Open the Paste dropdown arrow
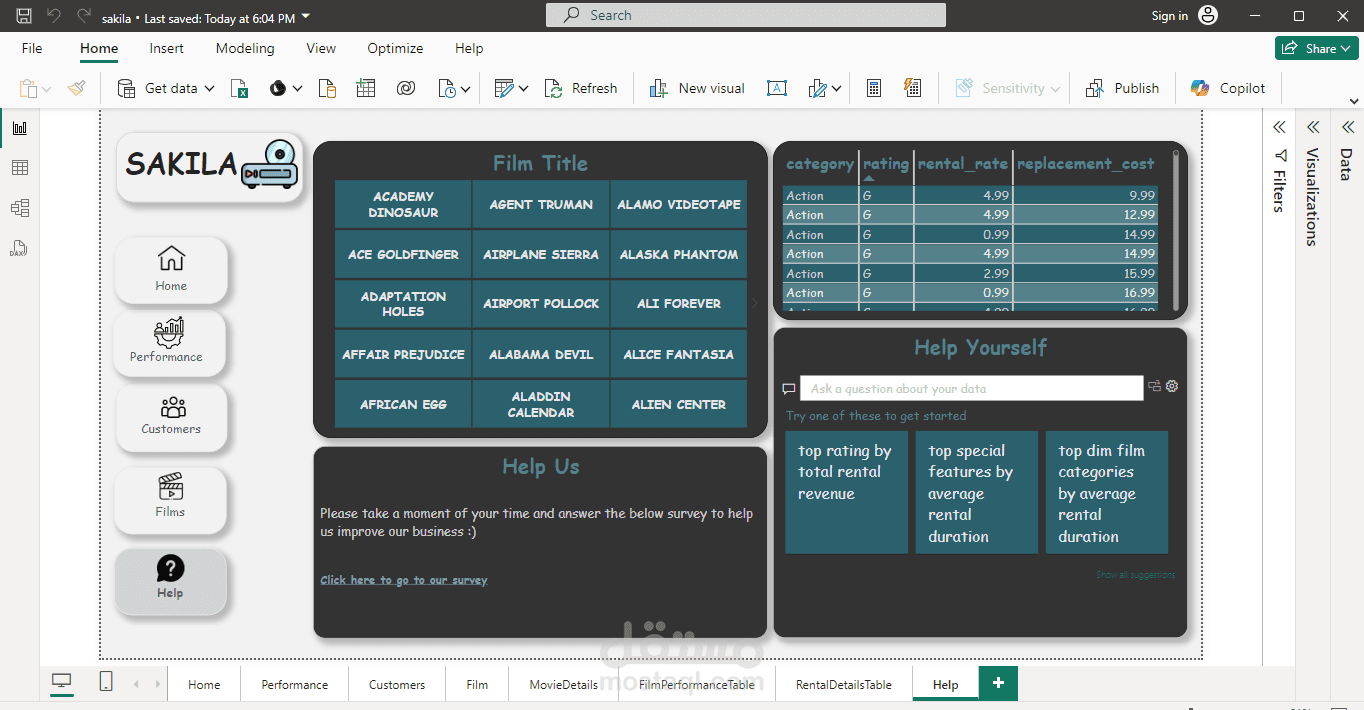The height and width of the screenshot is (710, 1364). [46, 89]
